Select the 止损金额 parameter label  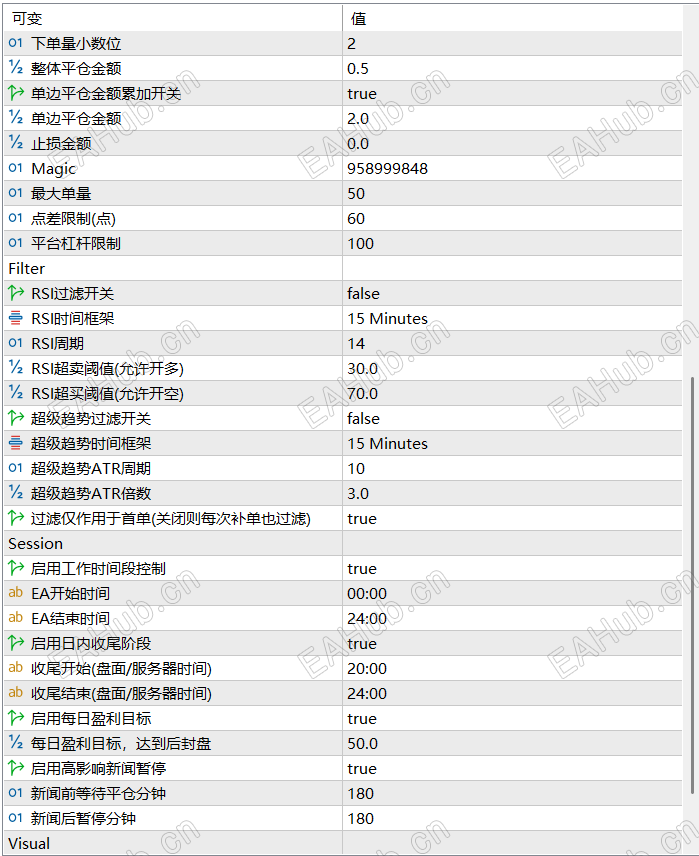tap(61, 144)
